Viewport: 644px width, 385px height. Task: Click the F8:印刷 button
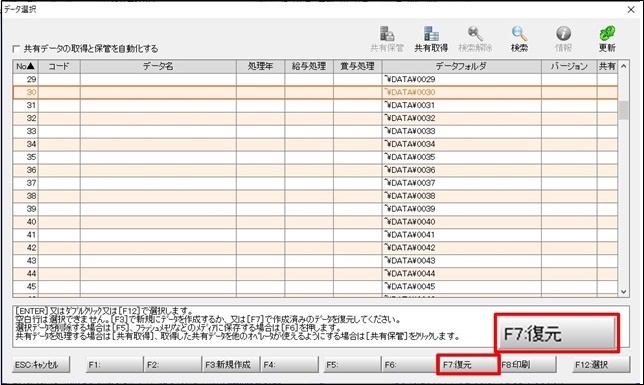click(528, 364)
